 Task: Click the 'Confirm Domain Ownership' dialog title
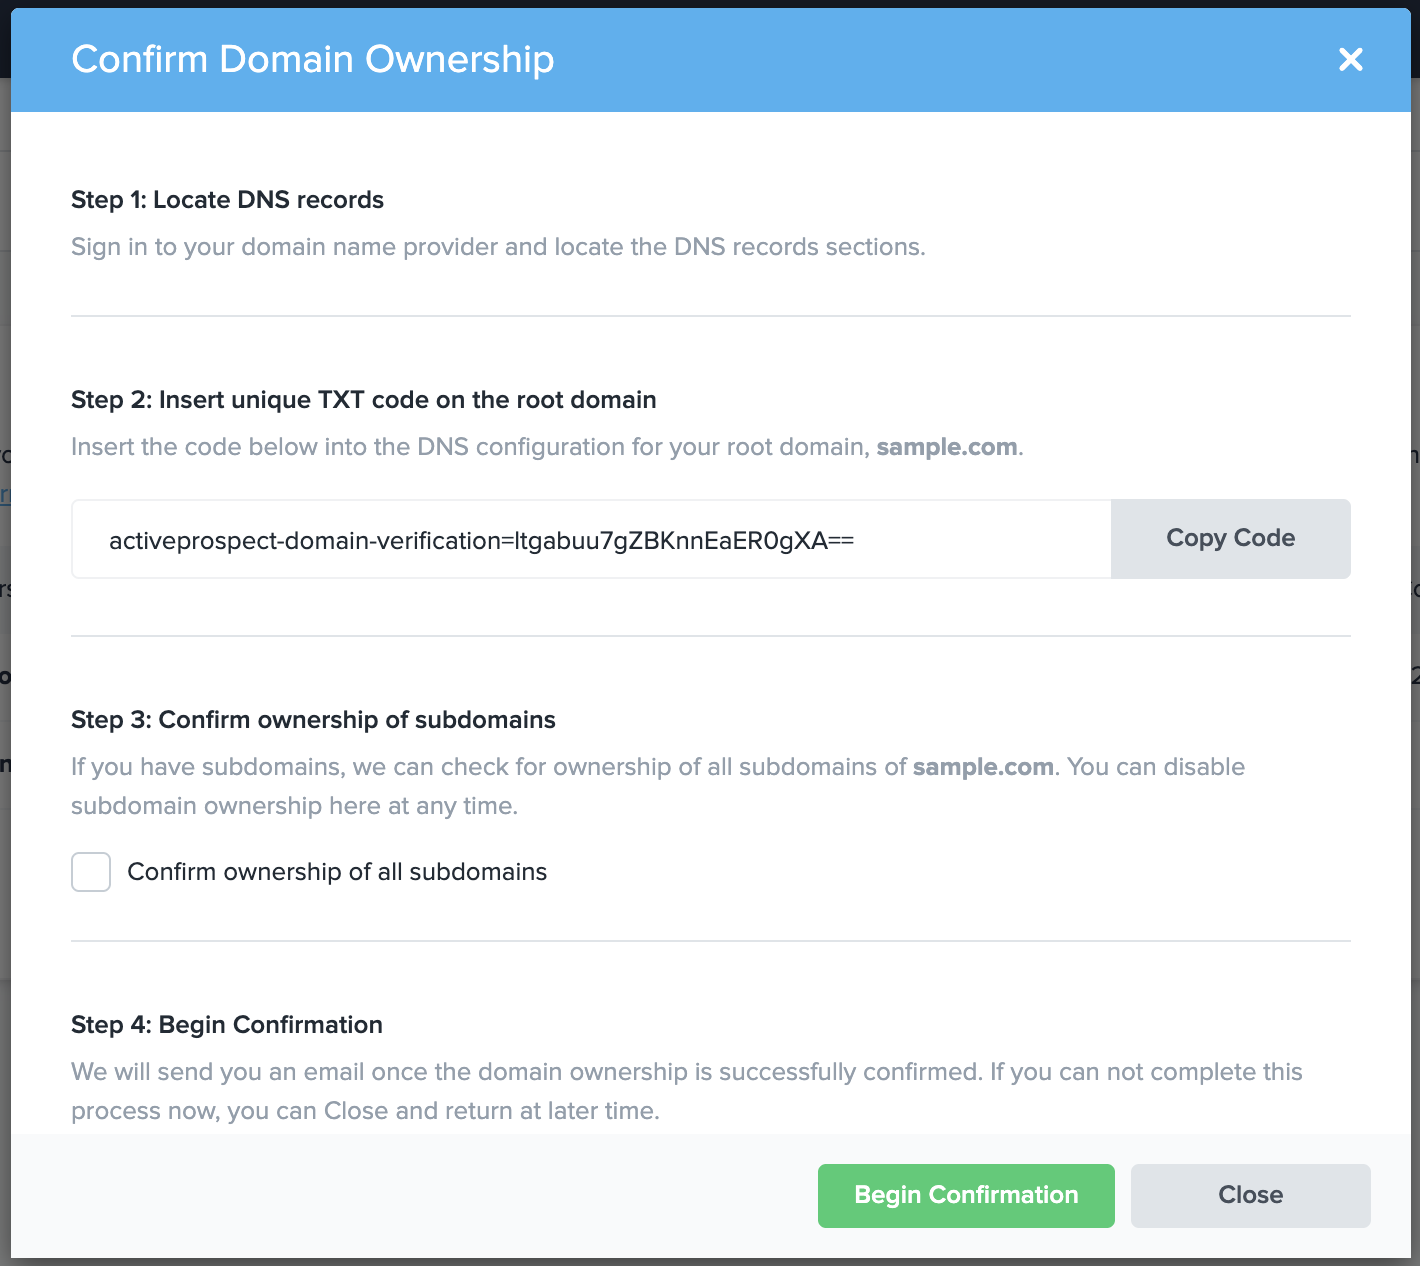[x=313, y=60]
